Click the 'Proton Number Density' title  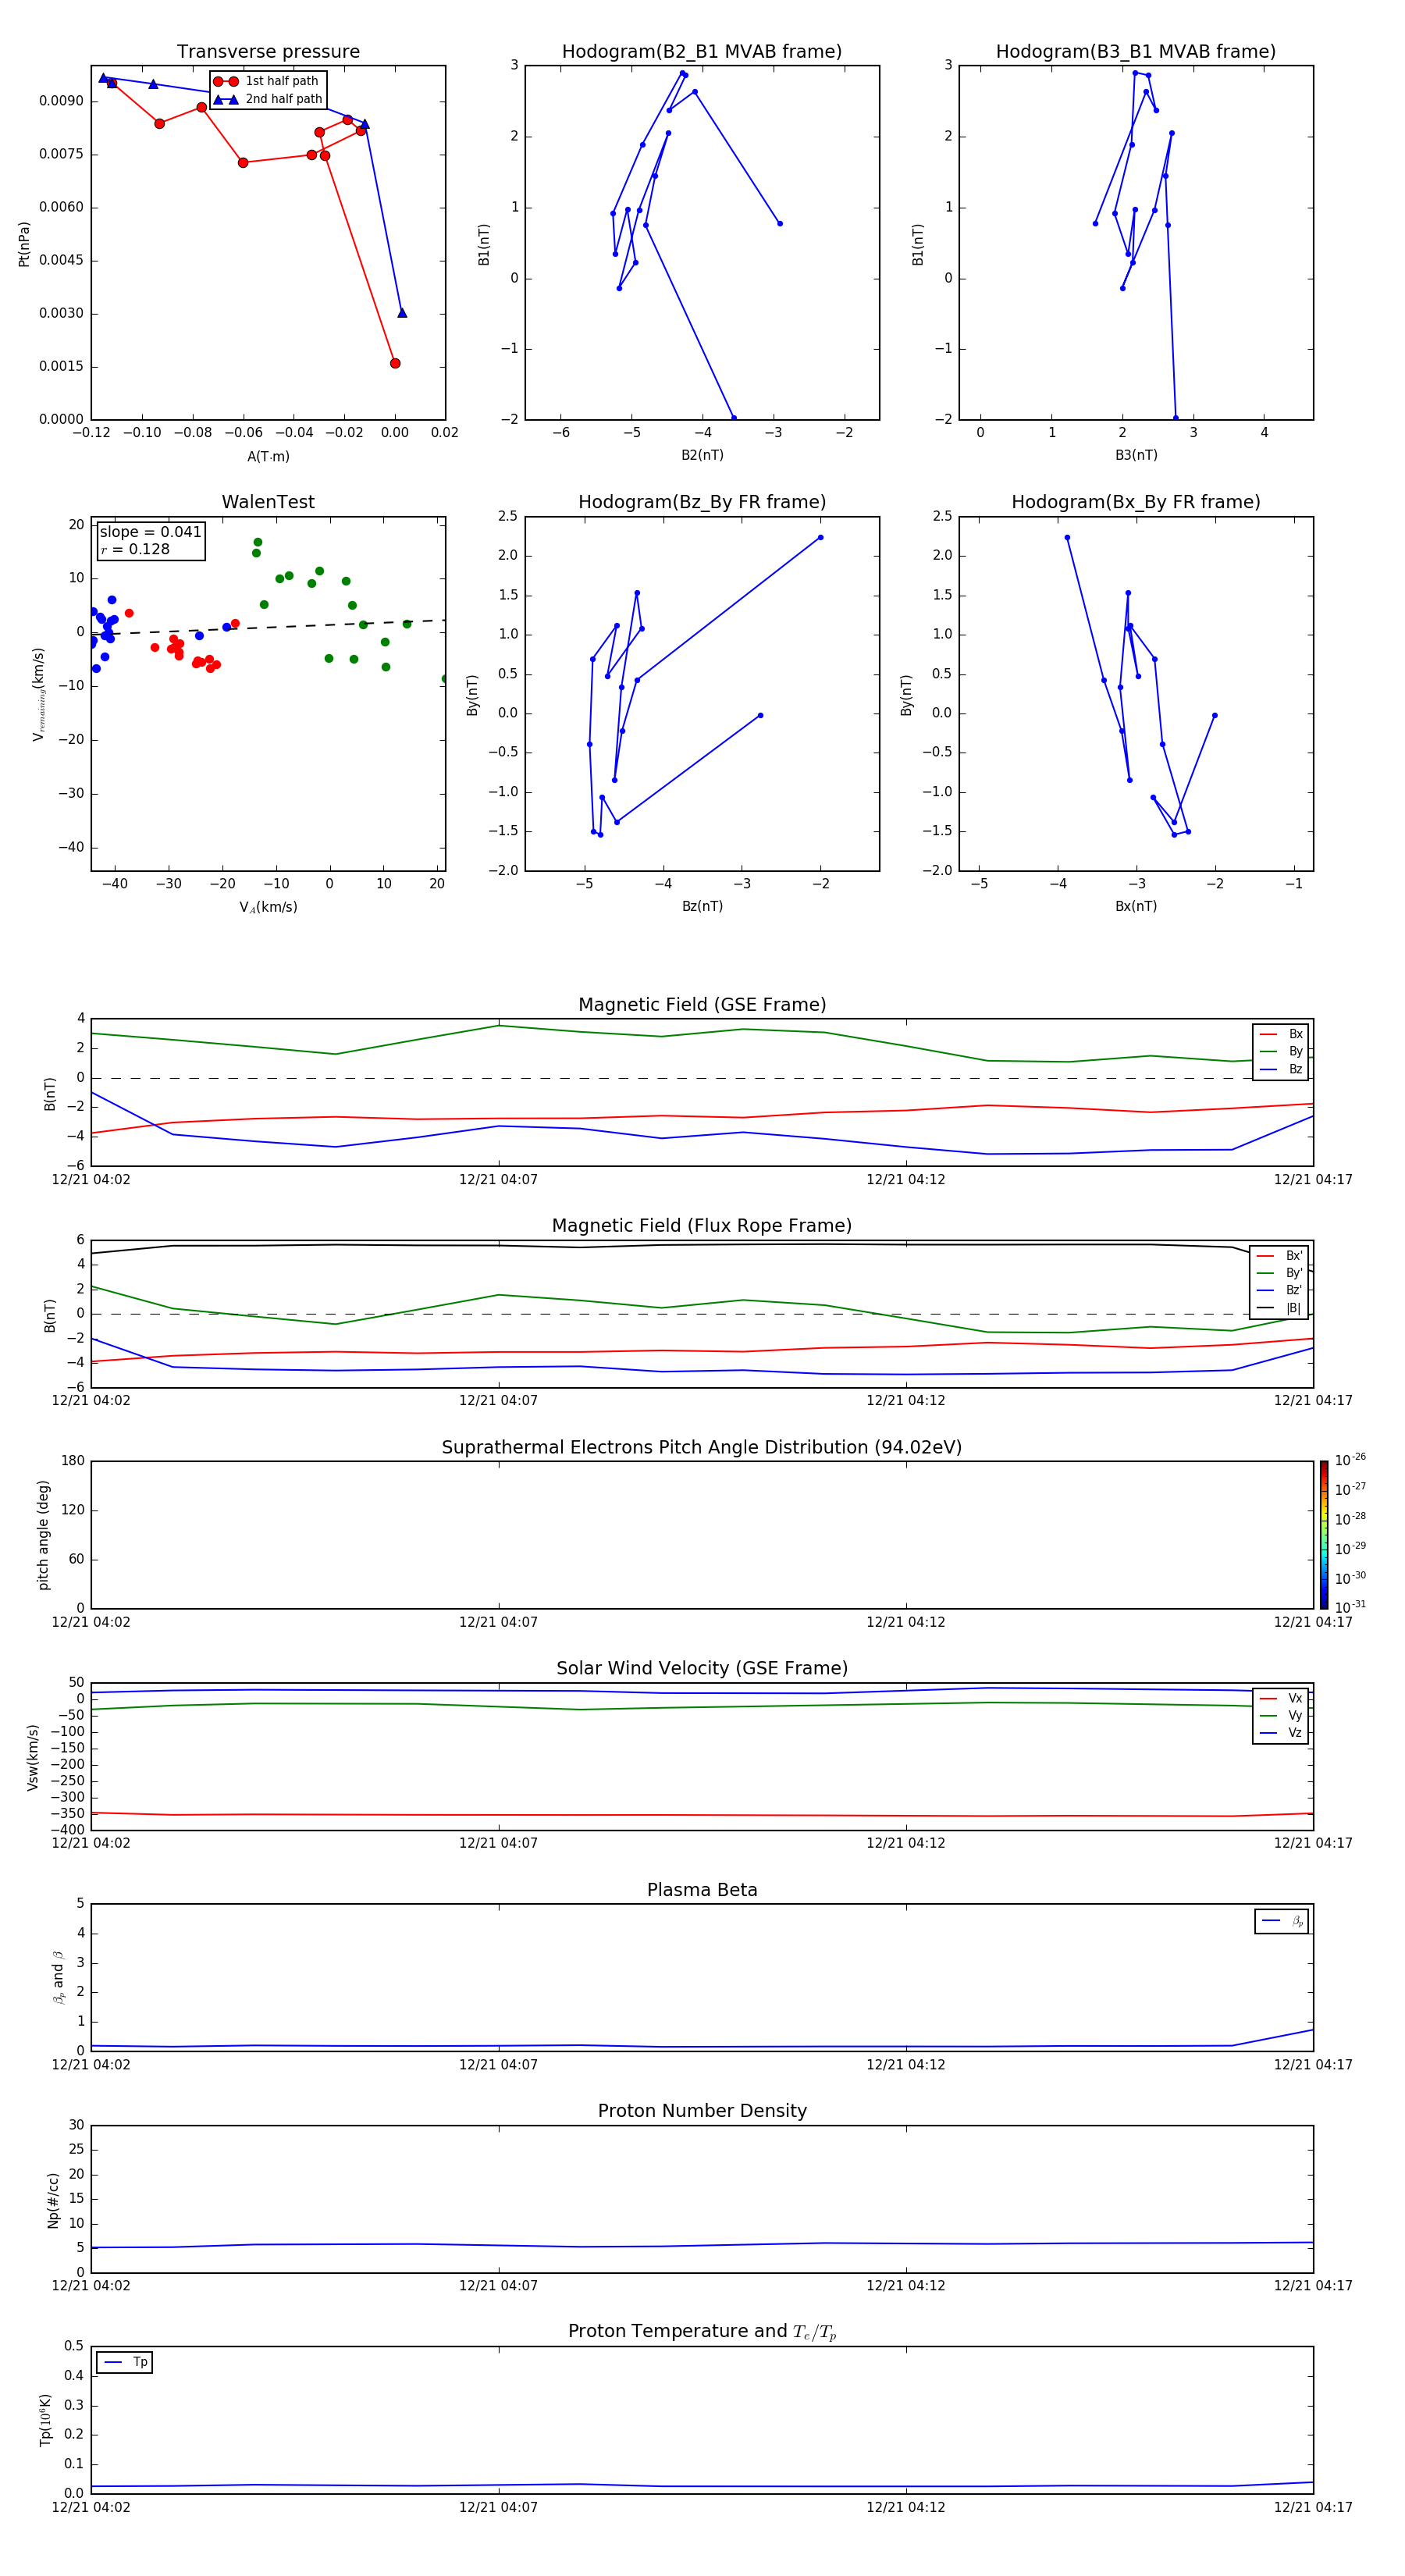(x=702, y=2111)
